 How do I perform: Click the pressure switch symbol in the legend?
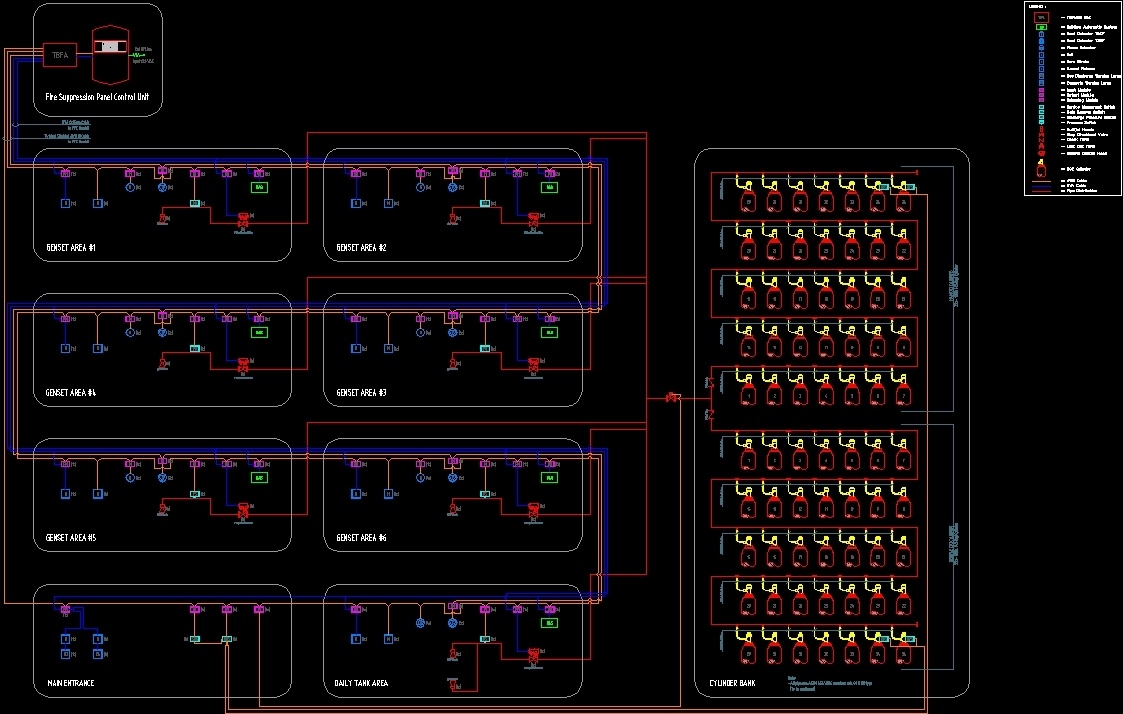(x=1041, y=122)
